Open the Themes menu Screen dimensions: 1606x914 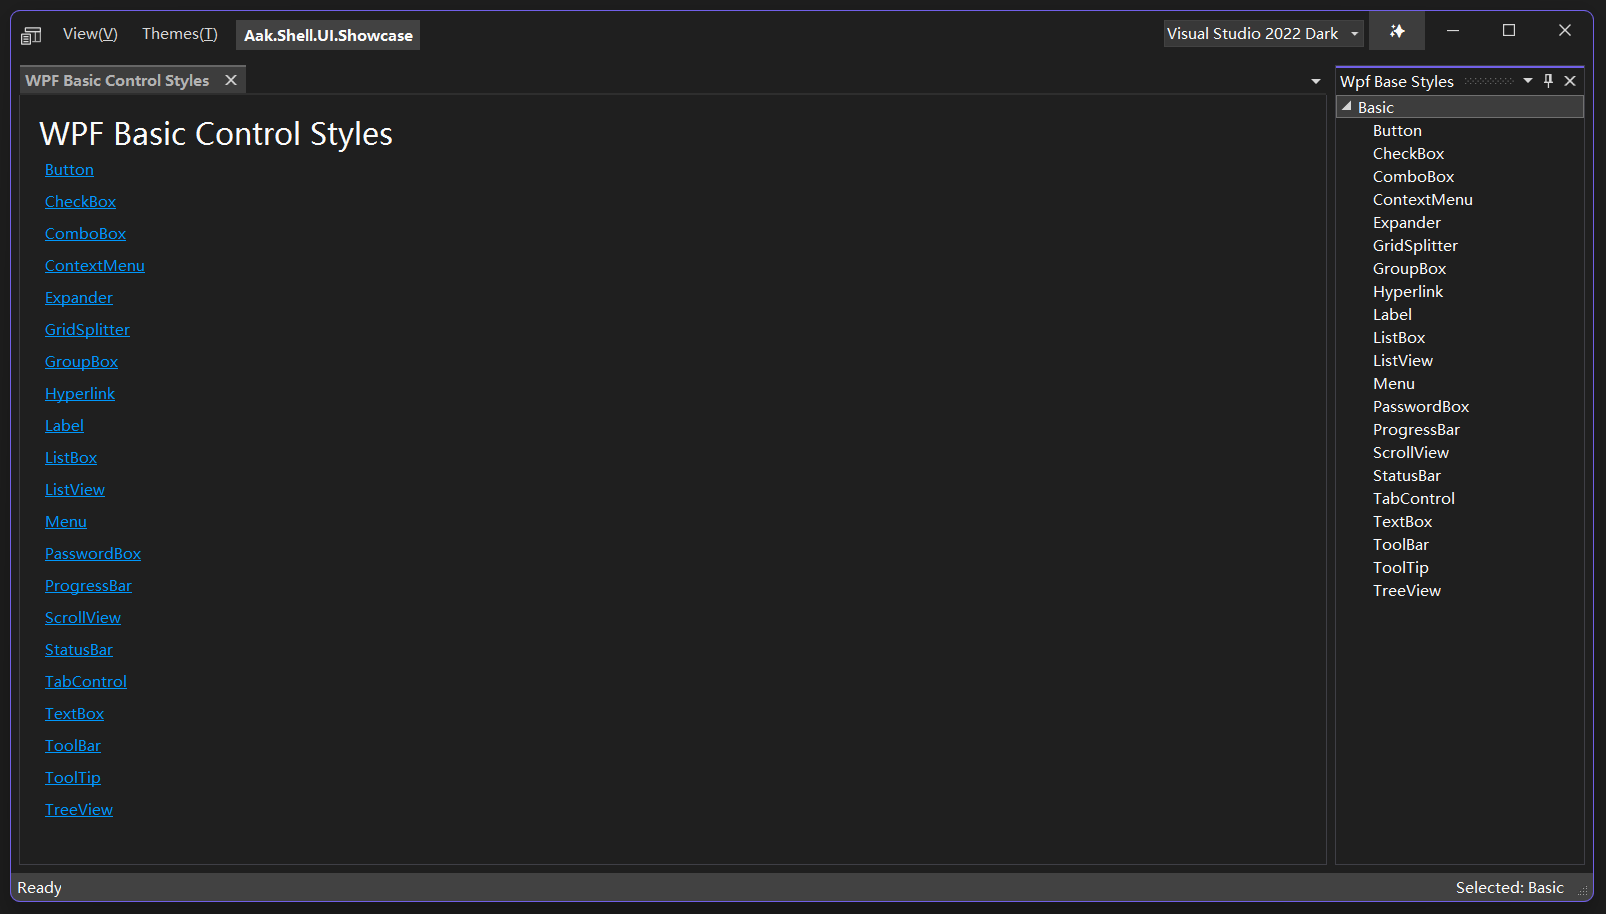[179, 33]
